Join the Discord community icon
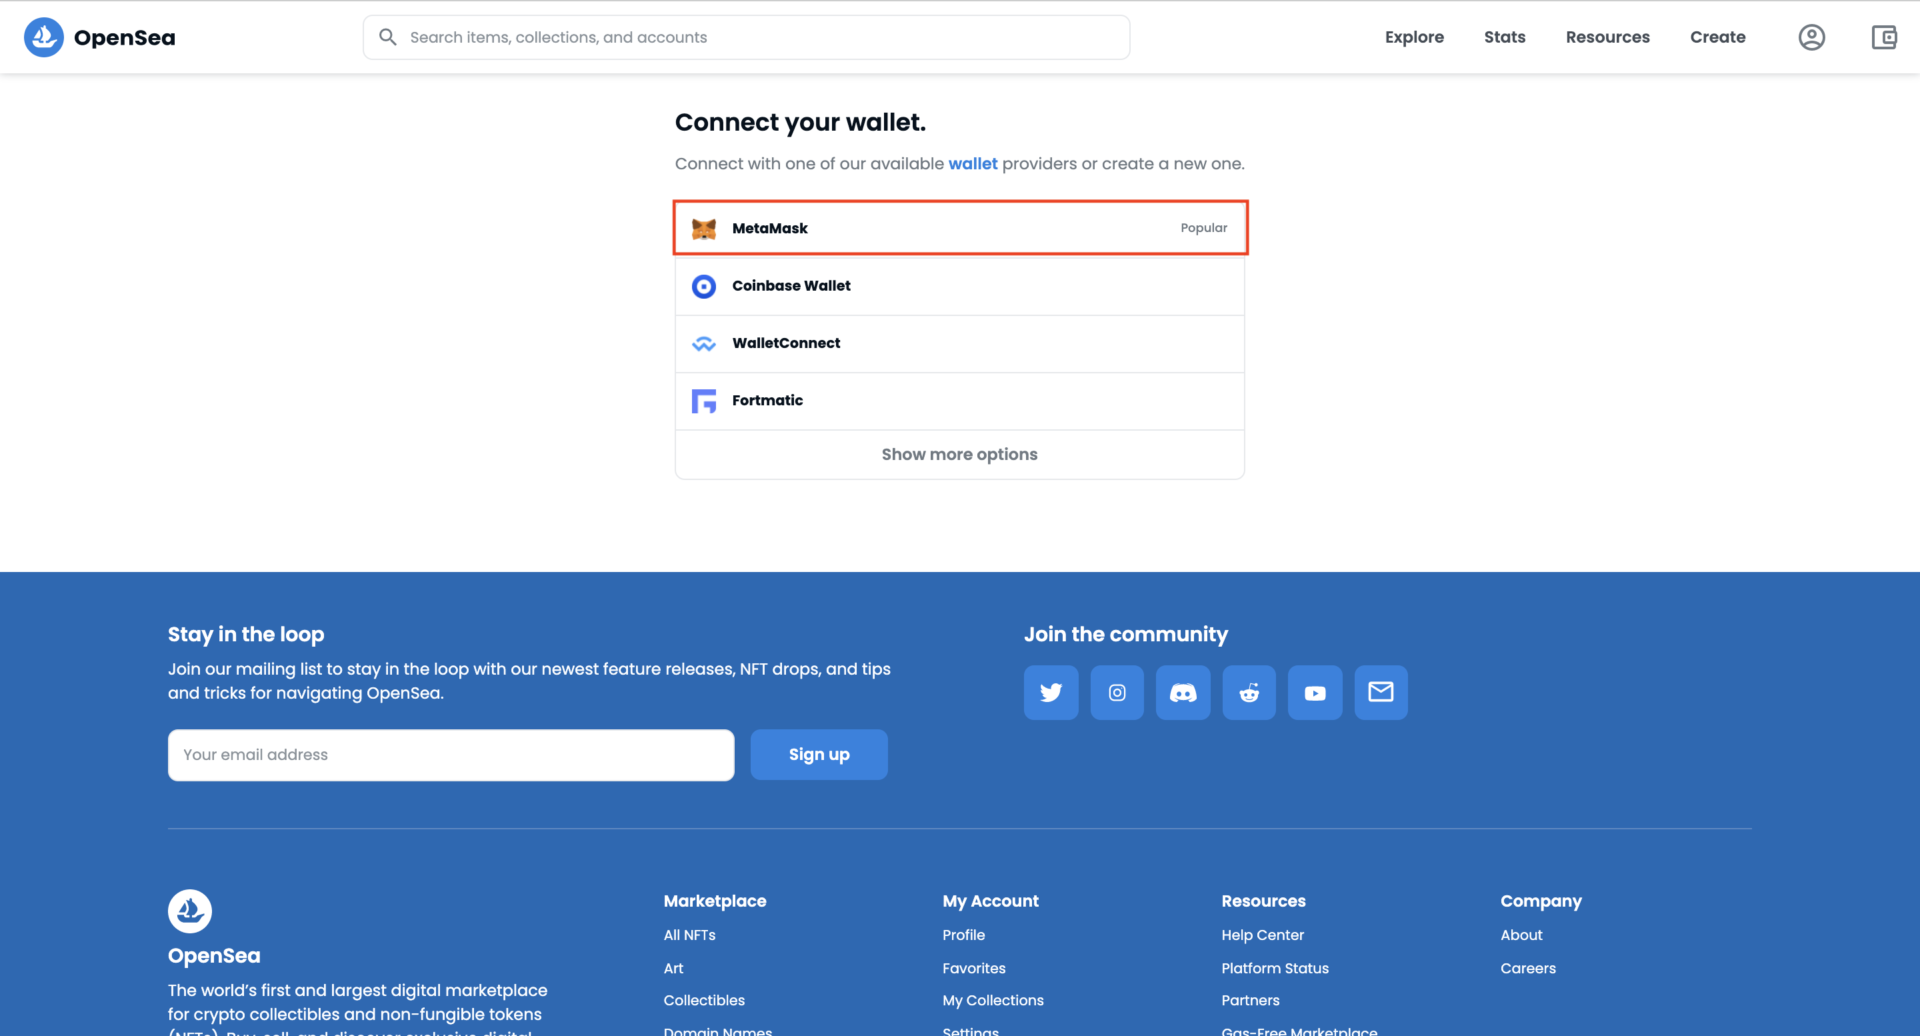Image resolution: width=1920 pixels, height=1036 pixels. click(x=1183, y=692)
